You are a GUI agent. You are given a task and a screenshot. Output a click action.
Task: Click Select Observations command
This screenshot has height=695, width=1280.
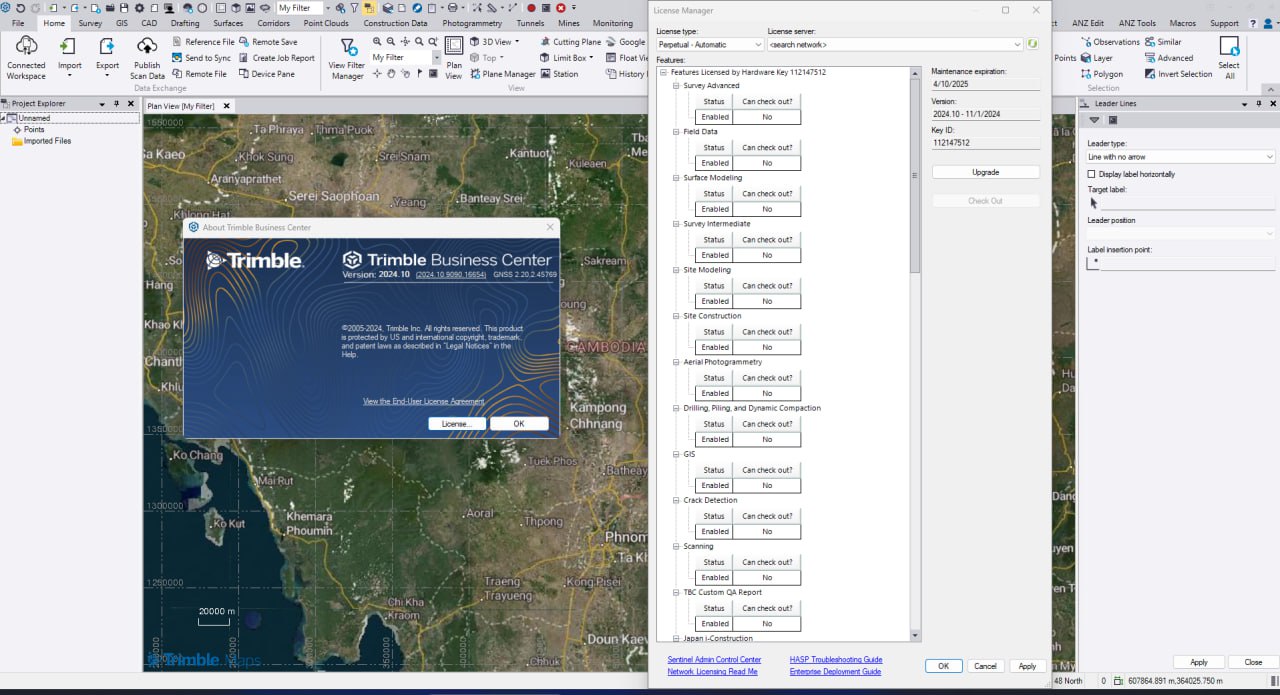1110,42
